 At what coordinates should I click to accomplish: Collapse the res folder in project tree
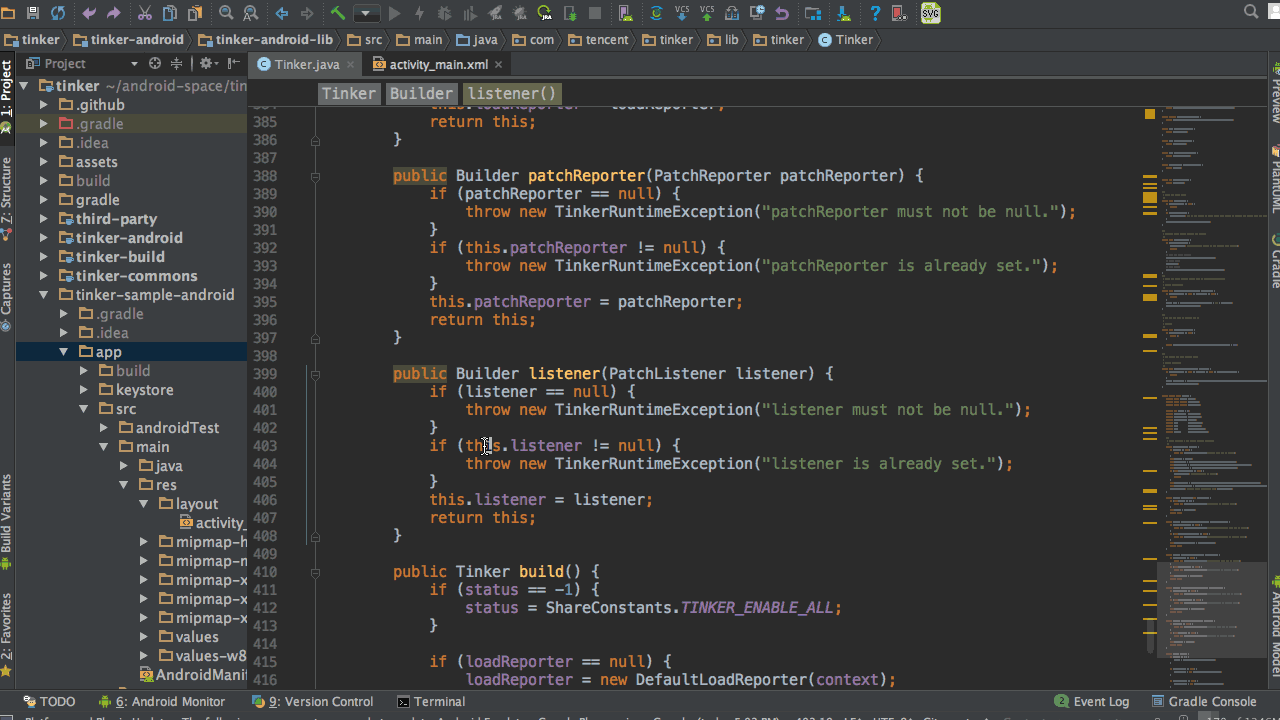[x=124, y=485]
